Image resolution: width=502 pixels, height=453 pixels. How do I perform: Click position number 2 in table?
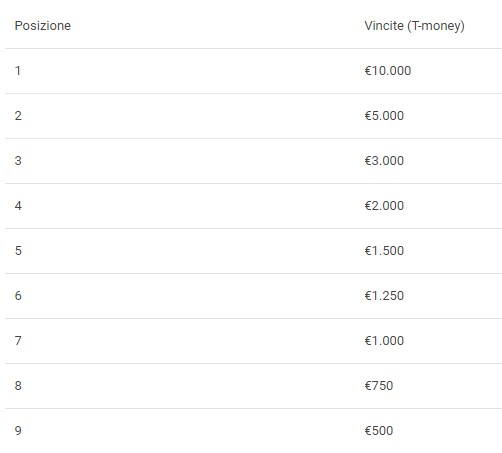click(x=18, y=116)
